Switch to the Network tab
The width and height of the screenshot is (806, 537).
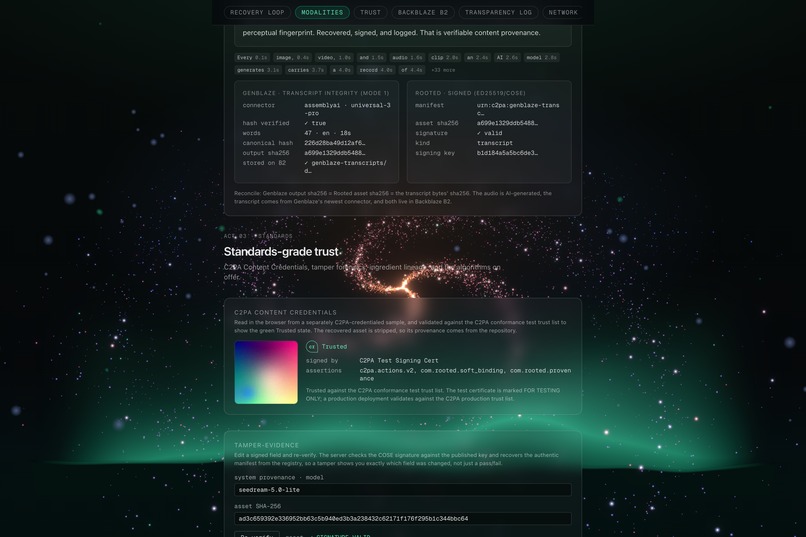[x=563, y=12]
